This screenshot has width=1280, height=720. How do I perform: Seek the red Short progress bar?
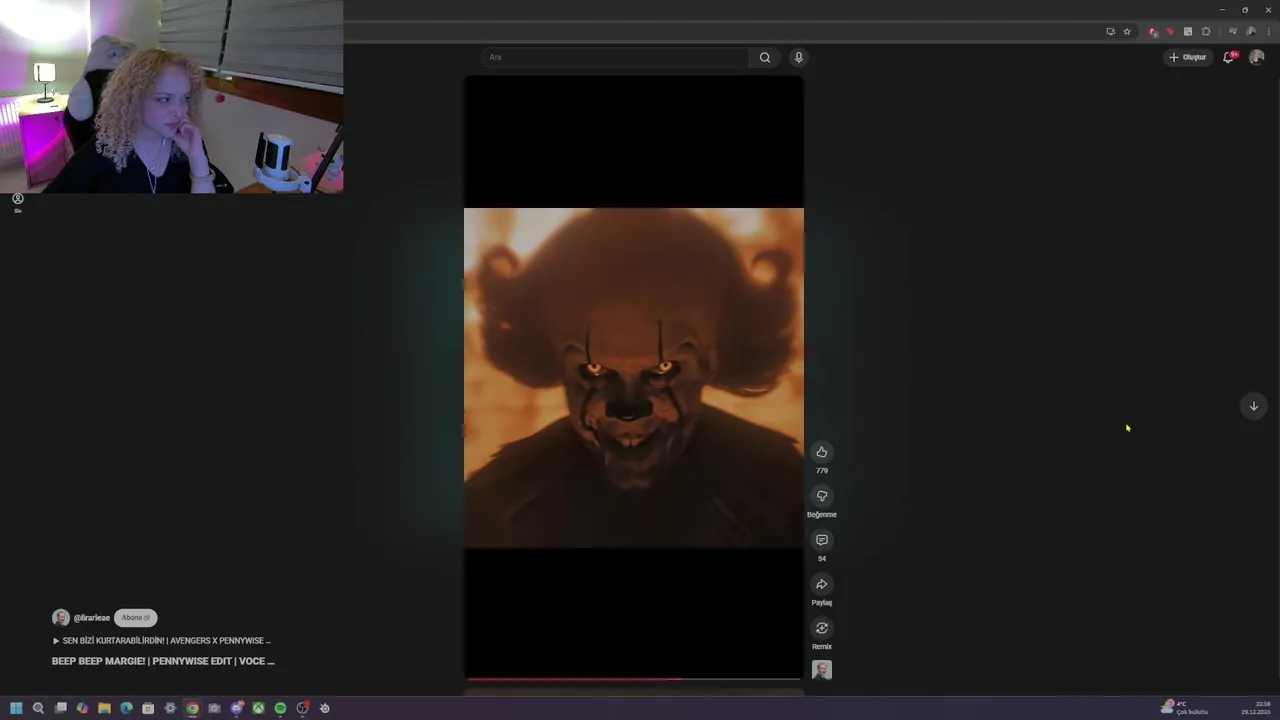coord(633,679)
